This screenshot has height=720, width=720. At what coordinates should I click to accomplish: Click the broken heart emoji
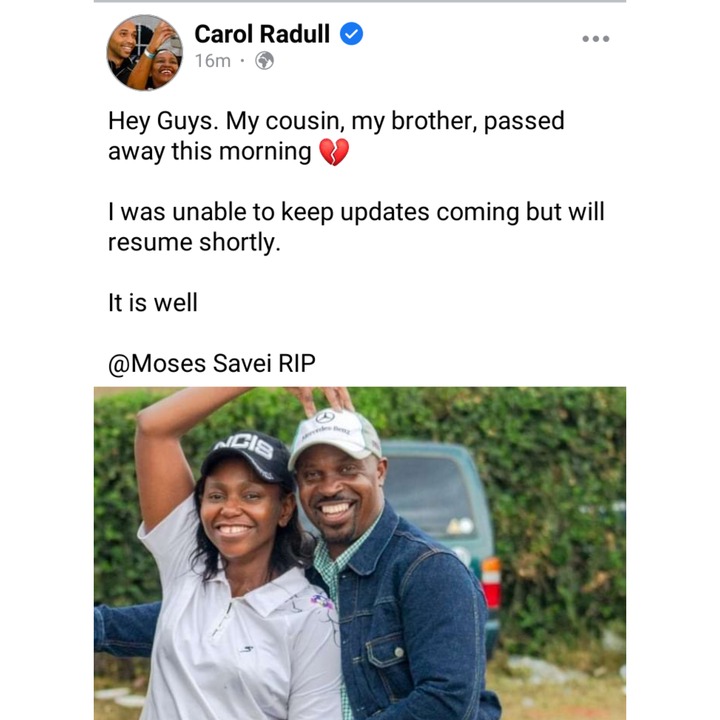click(x=334, y=152)
